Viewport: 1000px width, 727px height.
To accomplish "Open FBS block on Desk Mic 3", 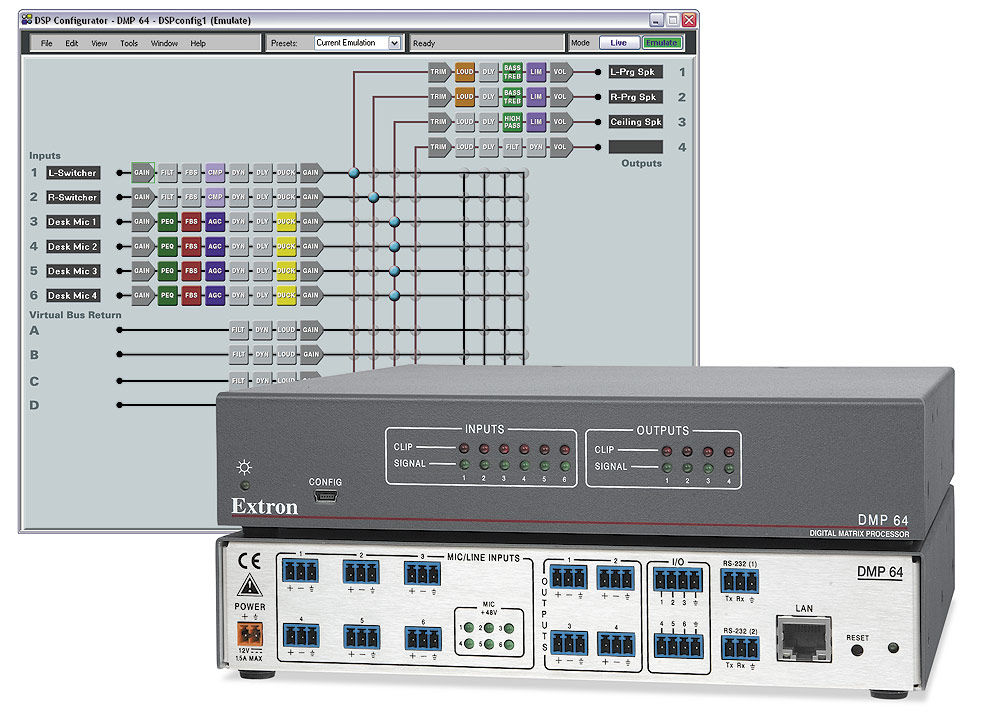I will point(191,270).
